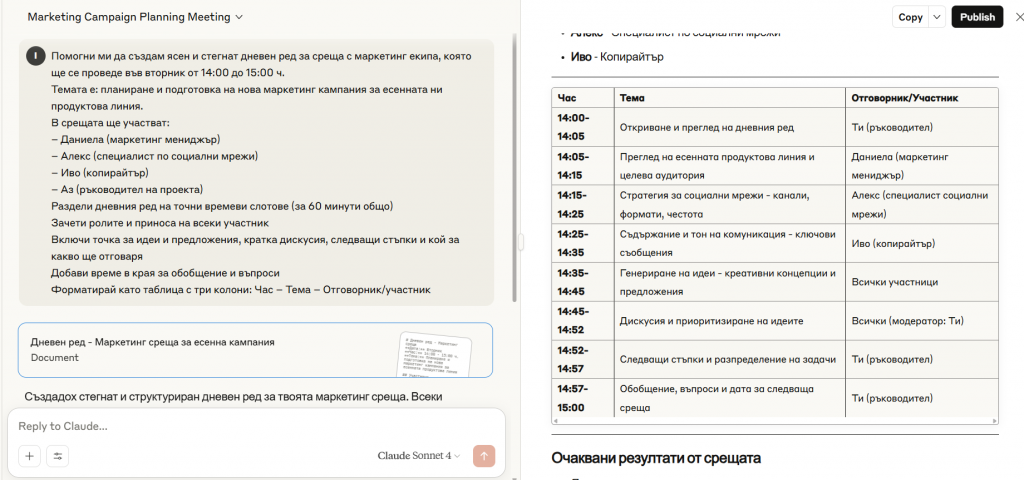Click the document preview thumbnail image
The height and width of the screenshot is (480, 1024).
tap(434, 355)
